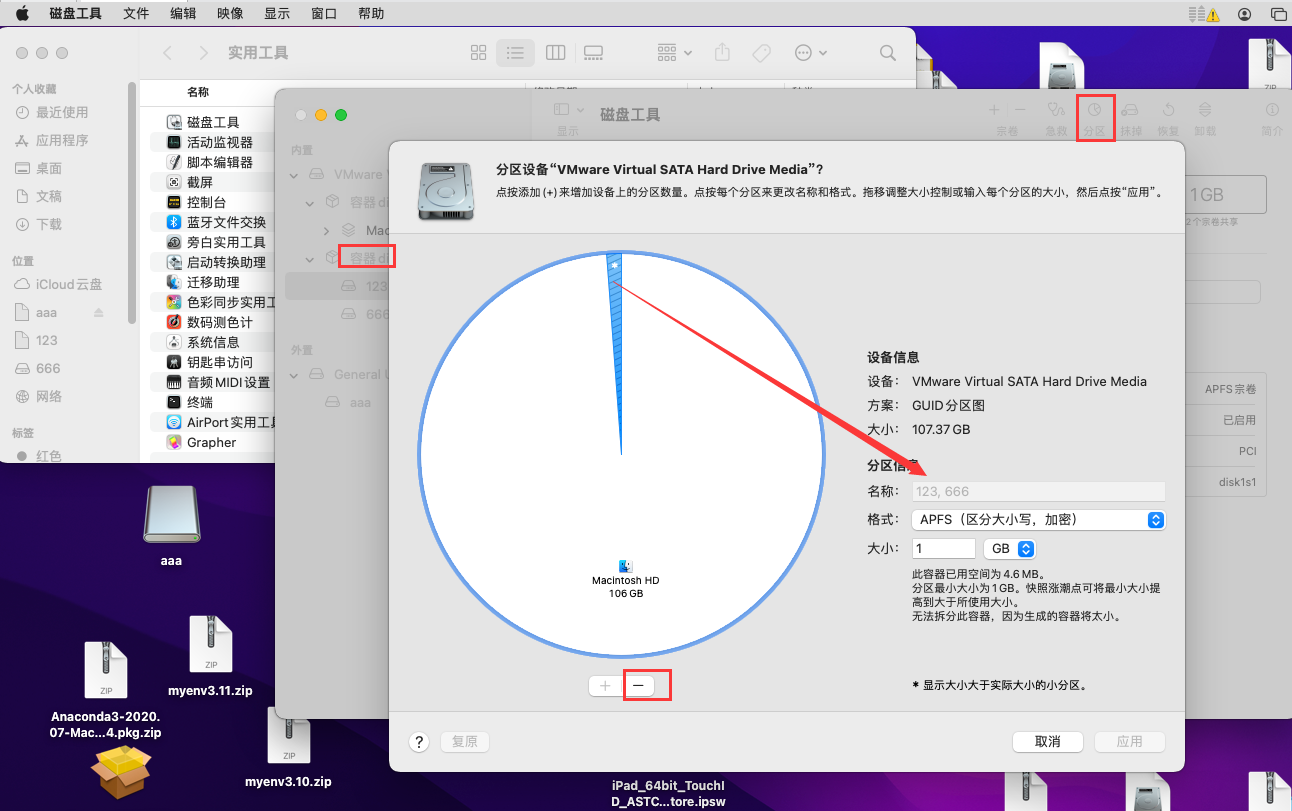Select 数码测色计 in the Finder list
Screen dimensions: 1292x811
[220, 322]
